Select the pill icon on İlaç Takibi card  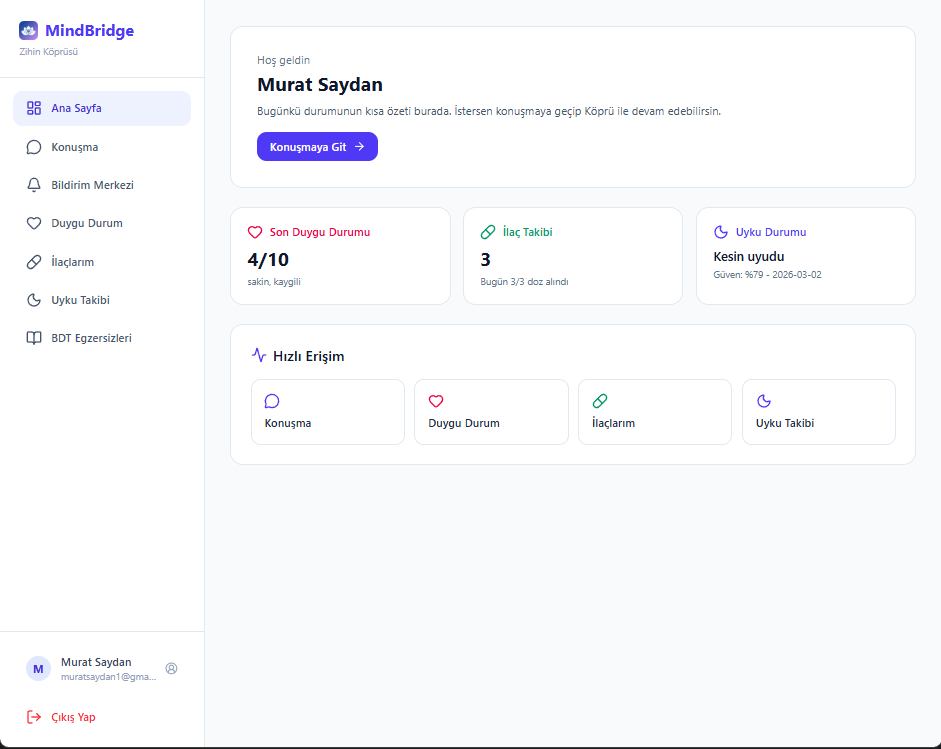pos(488,230)
